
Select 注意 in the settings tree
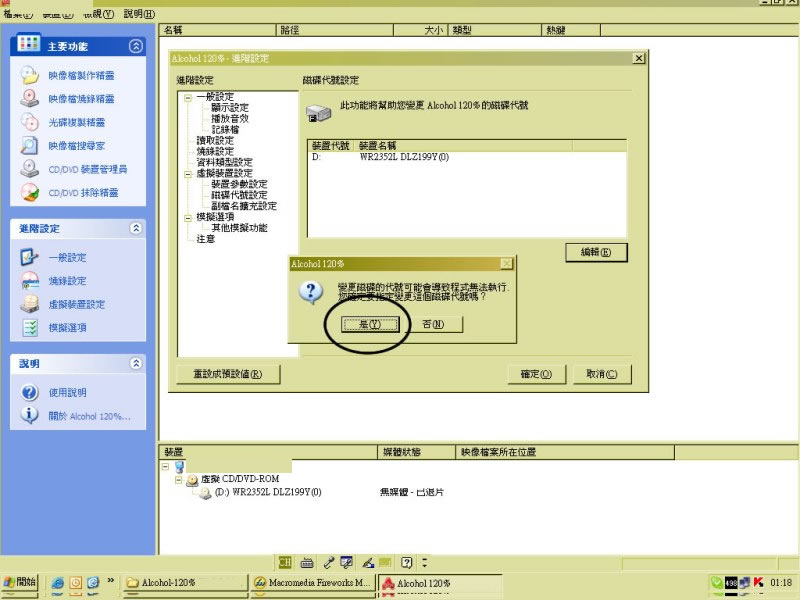click(206, 239)
